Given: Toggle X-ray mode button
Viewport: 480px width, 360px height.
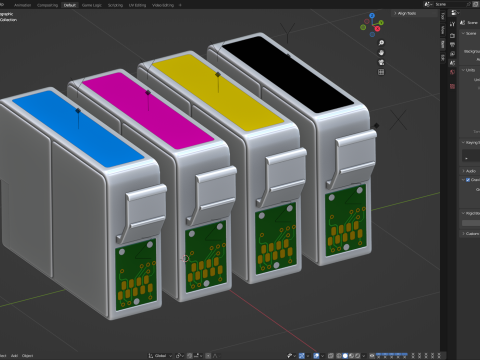Looking at the screenshot, I should point(330,356).
